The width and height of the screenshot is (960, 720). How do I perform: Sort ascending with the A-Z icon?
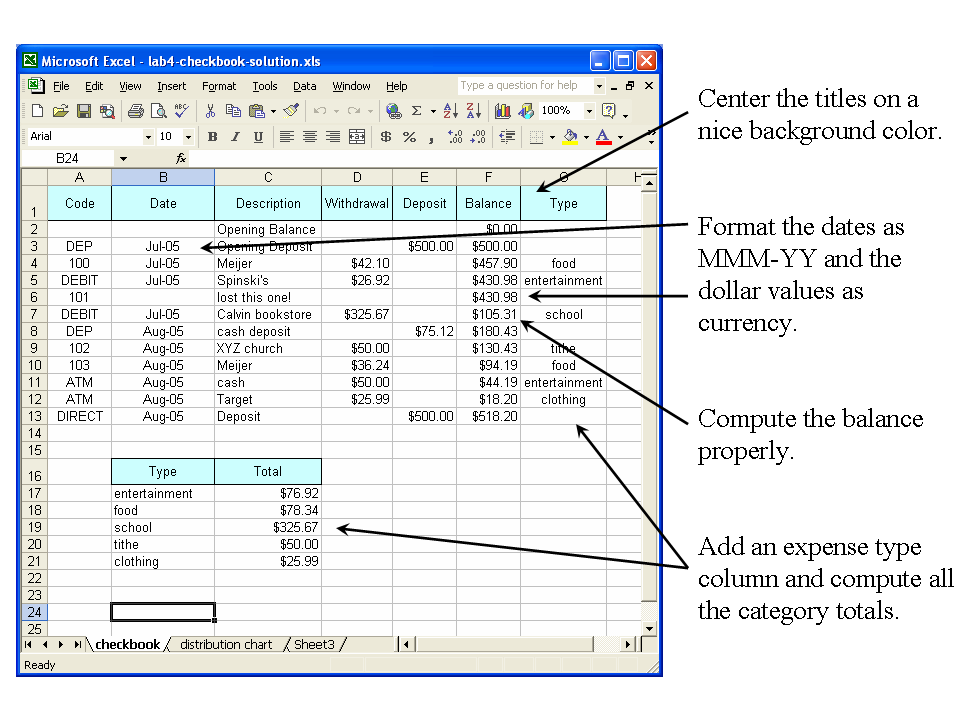[450, 111]
